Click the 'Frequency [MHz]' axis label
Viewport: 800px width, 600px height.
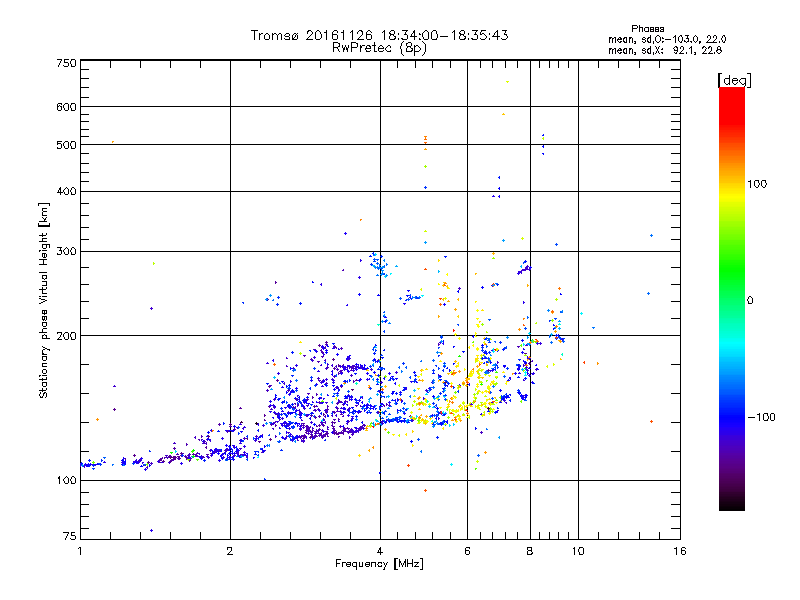click(379, 564)
